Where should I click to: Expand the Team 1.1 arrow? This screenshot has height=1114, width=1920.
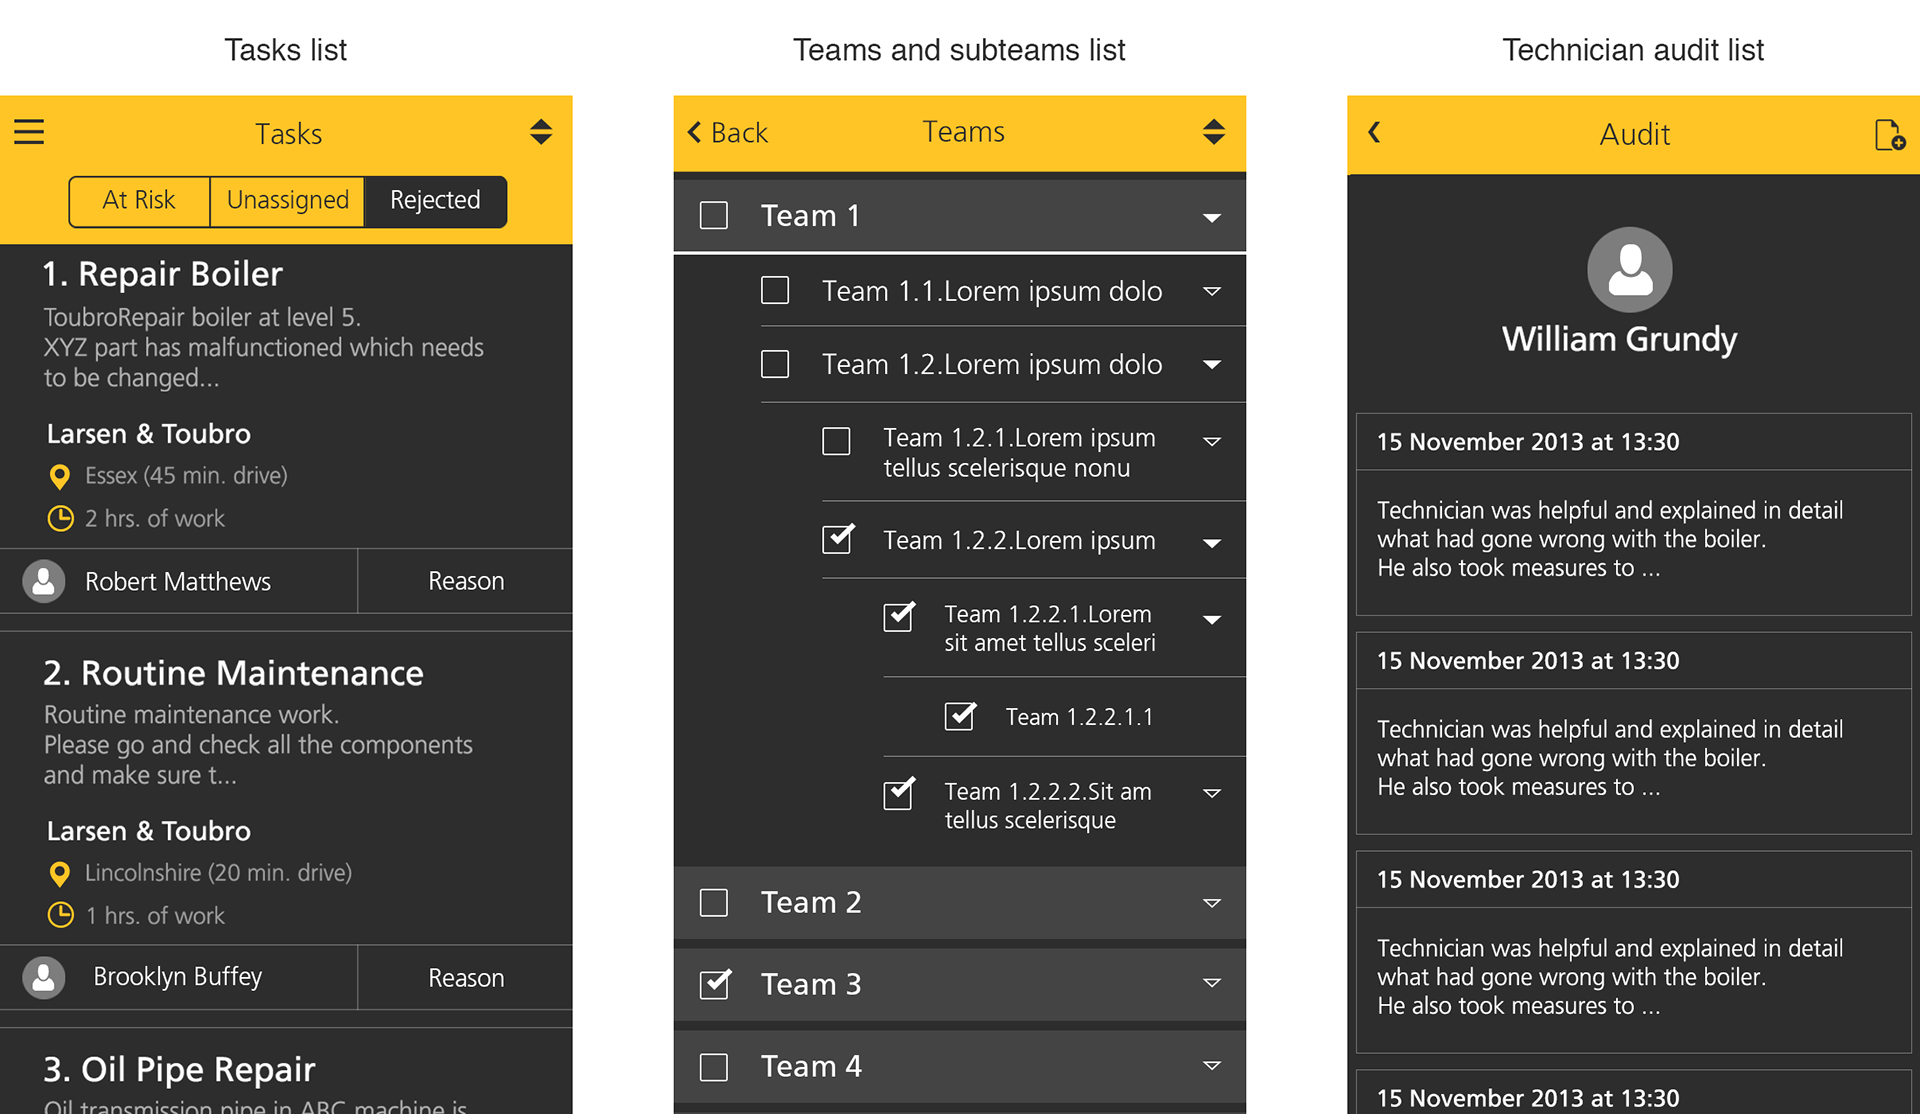point(1212,291)
